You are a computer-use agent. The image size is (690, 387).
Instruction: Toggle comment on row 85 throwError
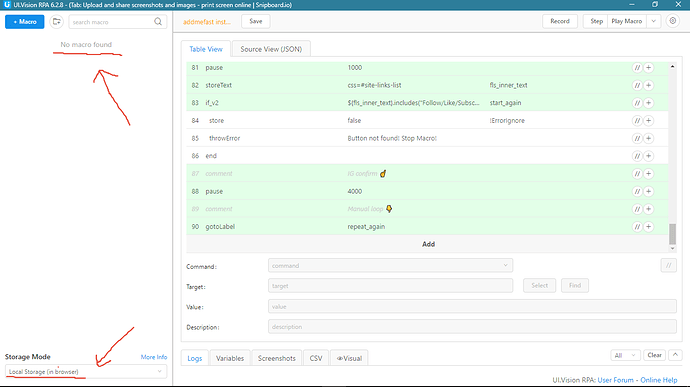637,138
